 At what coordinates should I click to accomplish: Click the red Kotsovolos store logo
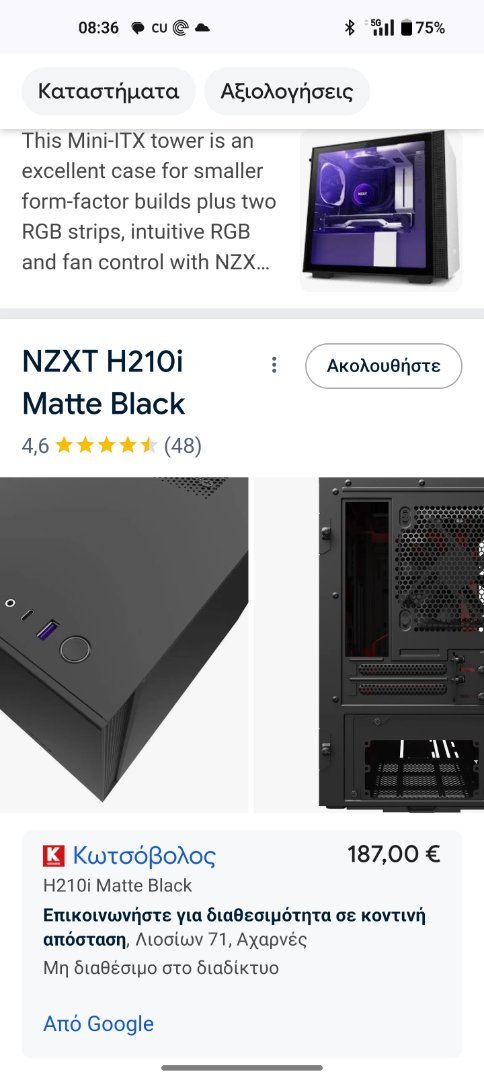pyautogui.click(x=54, y=856)
